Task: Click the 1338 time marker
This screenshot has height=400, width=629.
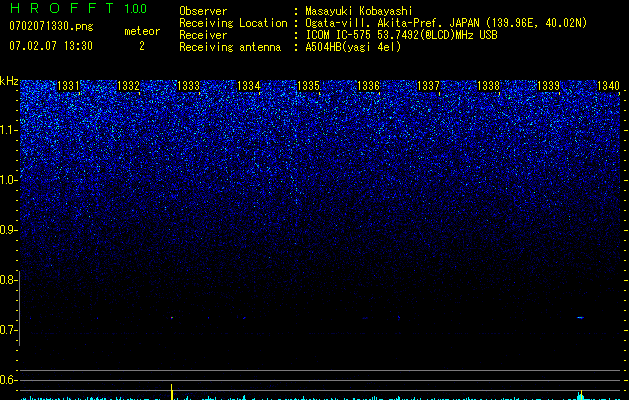Action: 489,86
